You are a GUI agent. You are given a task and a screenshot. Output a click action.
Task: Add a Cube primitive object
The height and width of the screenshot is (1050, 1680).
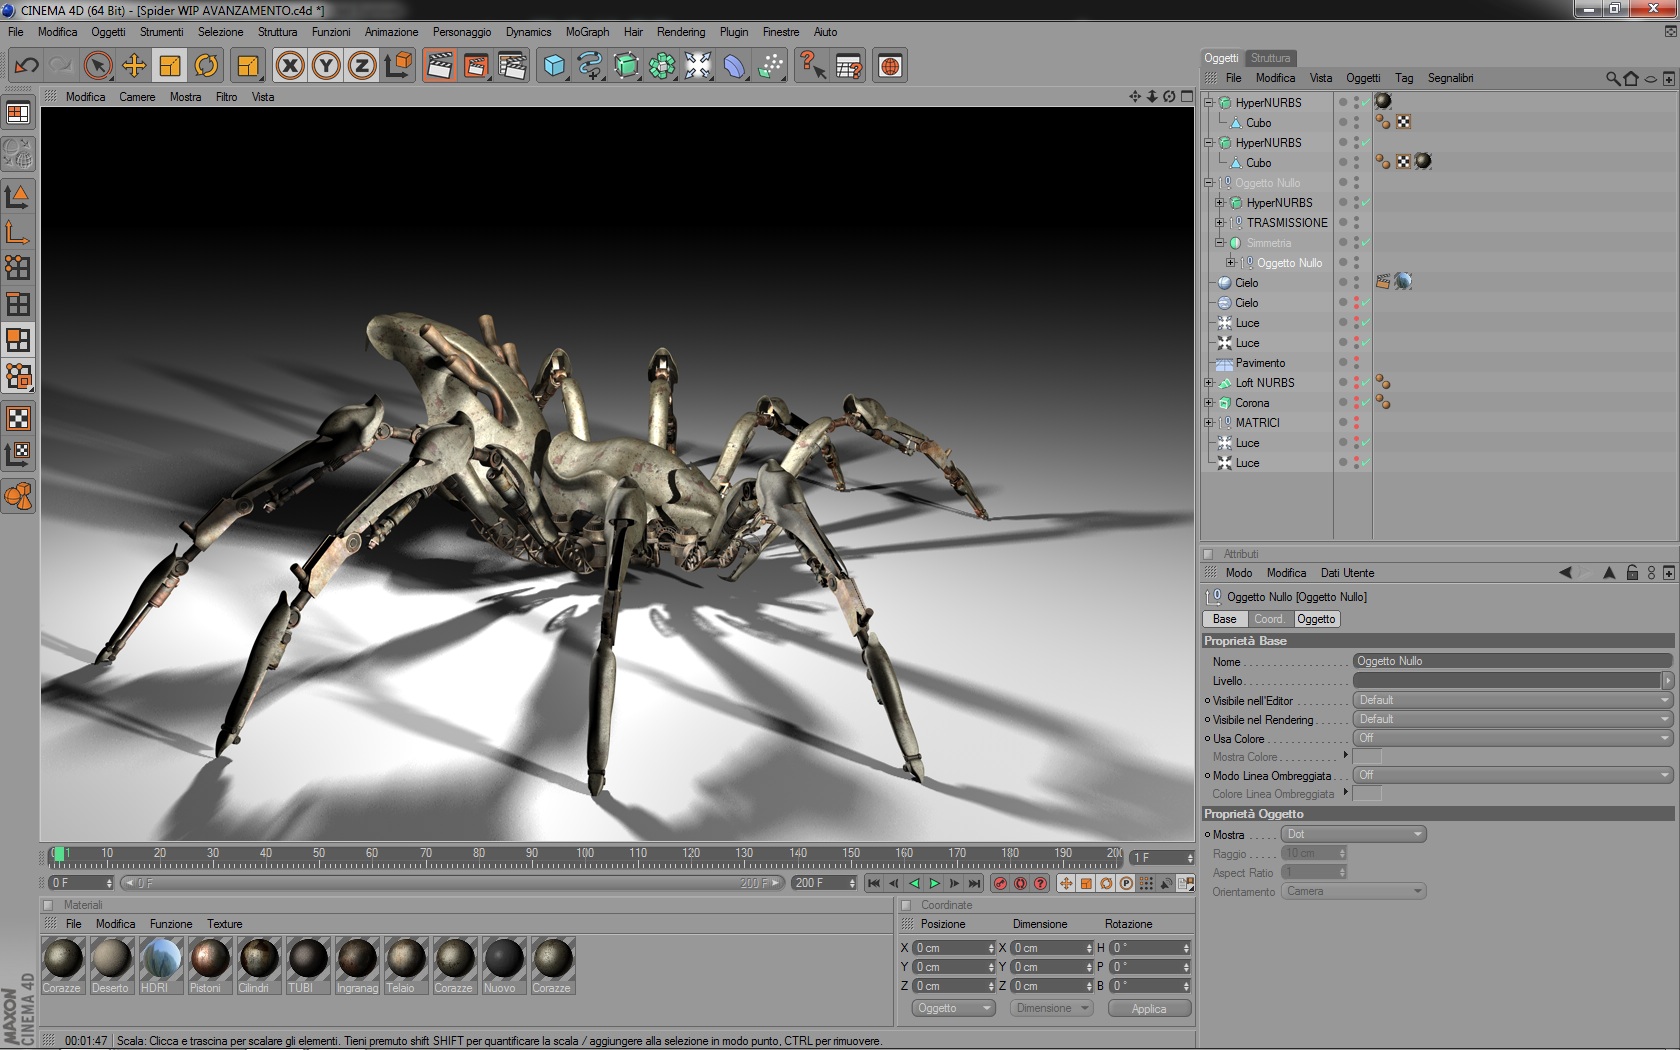[x=554, y=67]
